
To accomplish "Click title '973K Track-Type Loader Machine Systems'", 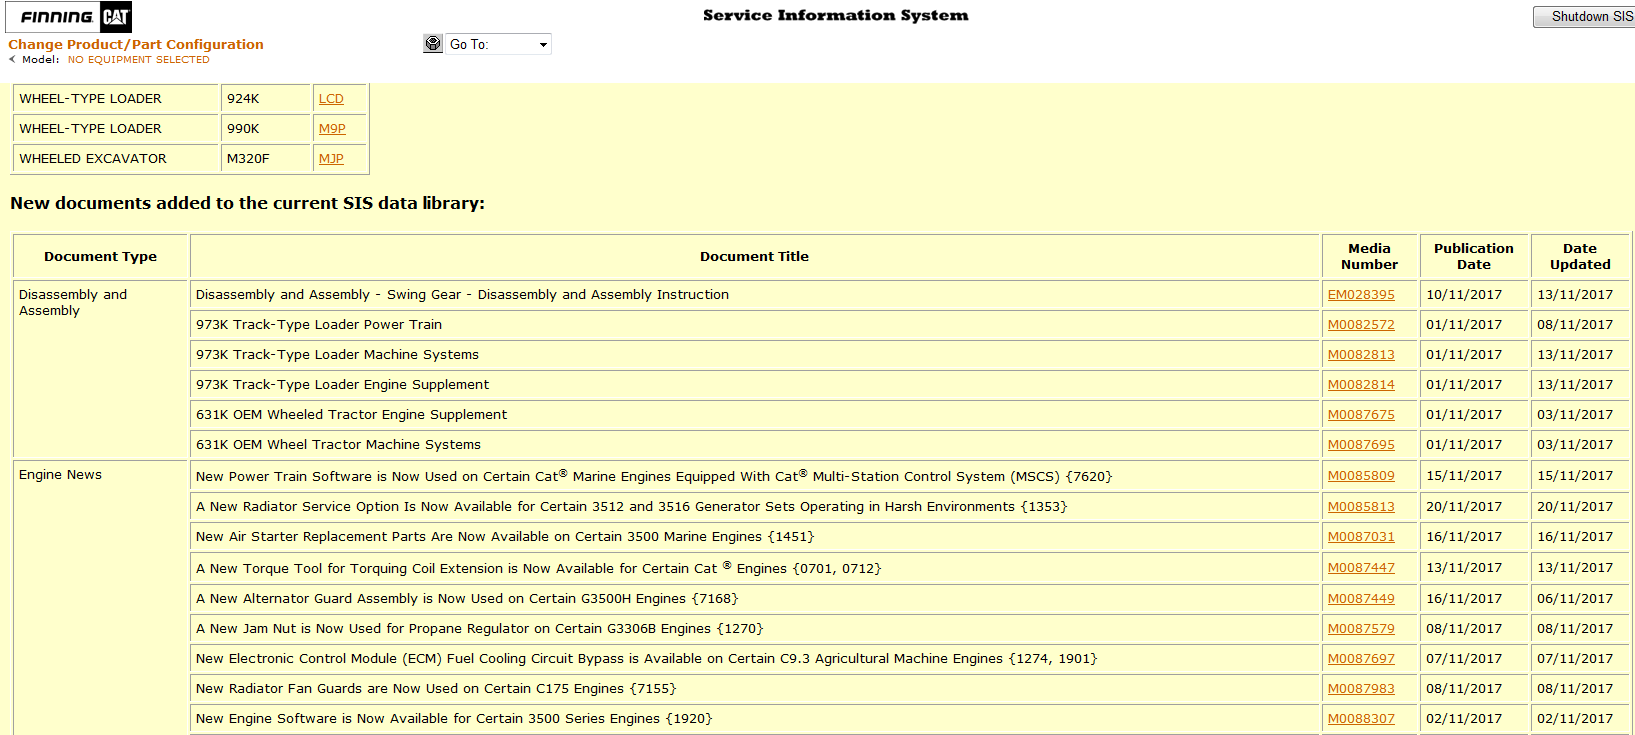I will click(337, 355).
